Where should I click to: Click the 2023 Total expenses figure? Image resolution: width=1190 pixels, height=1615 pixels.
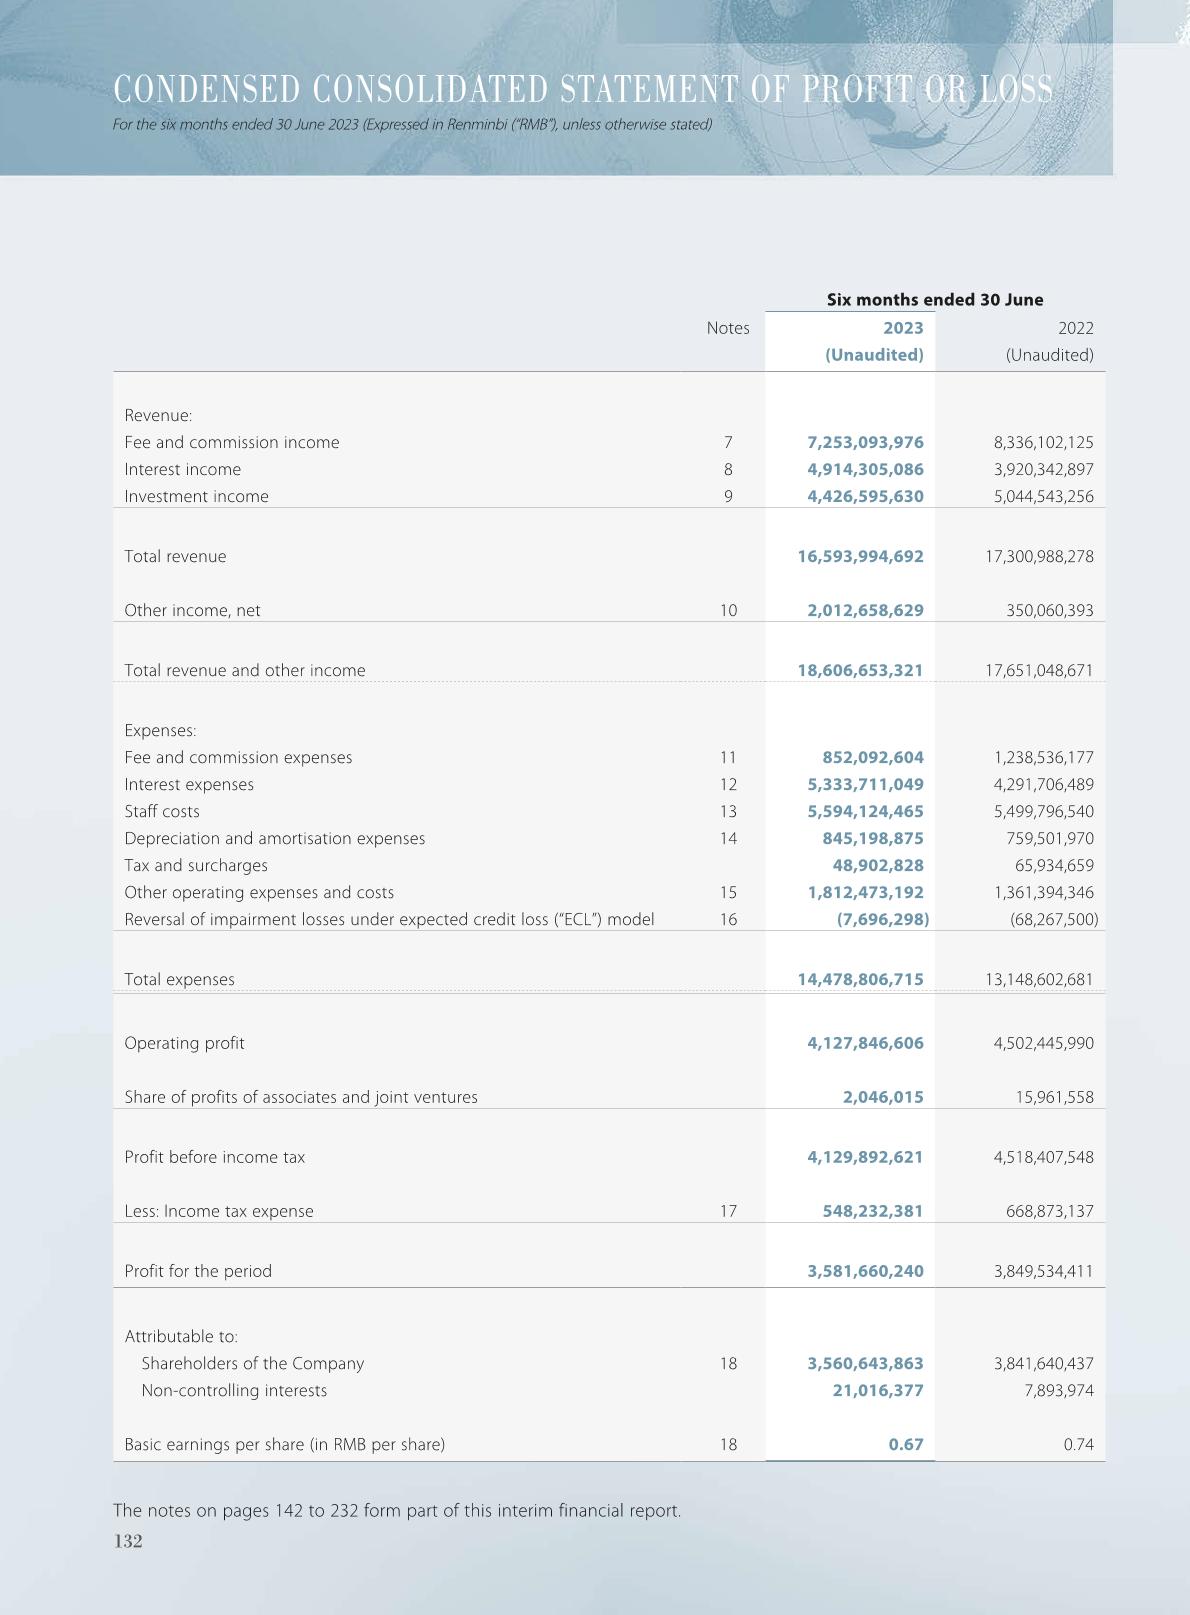860,979
